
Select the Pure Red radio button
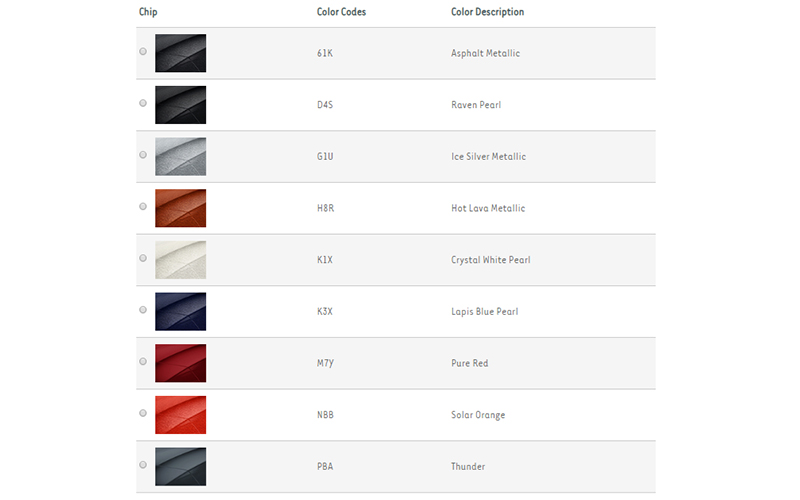tap(143, 361)
